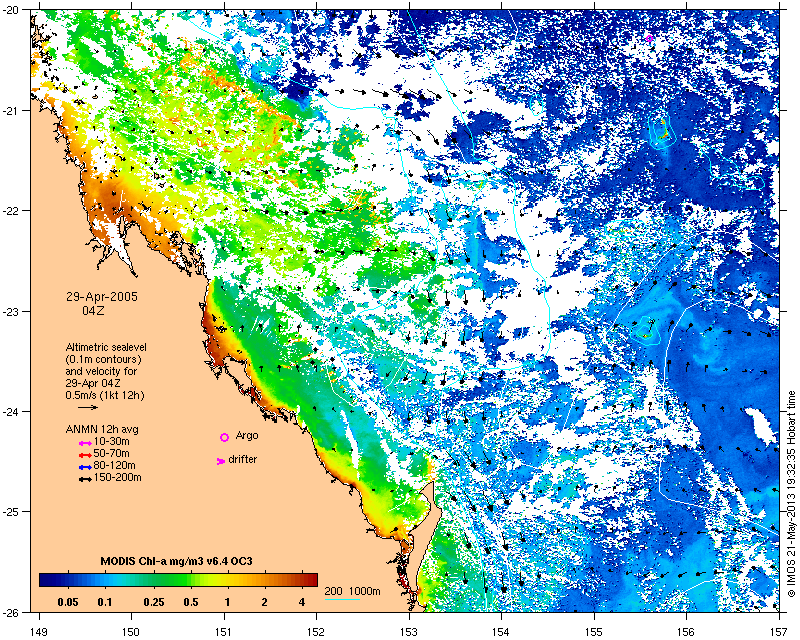Screen dimensions: 800x640
Task: Click the '151' longitude axis label
Action: pyautogui.click(x=224, y=632)
